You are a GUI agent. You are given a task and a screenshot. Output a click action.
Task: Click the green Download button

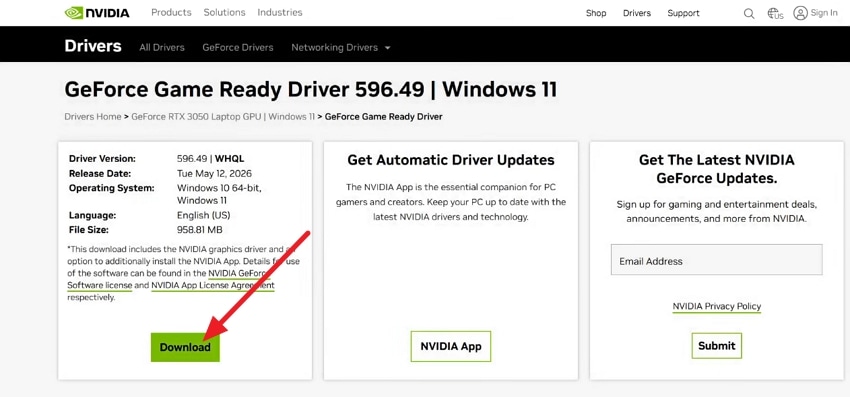point(185,347)
